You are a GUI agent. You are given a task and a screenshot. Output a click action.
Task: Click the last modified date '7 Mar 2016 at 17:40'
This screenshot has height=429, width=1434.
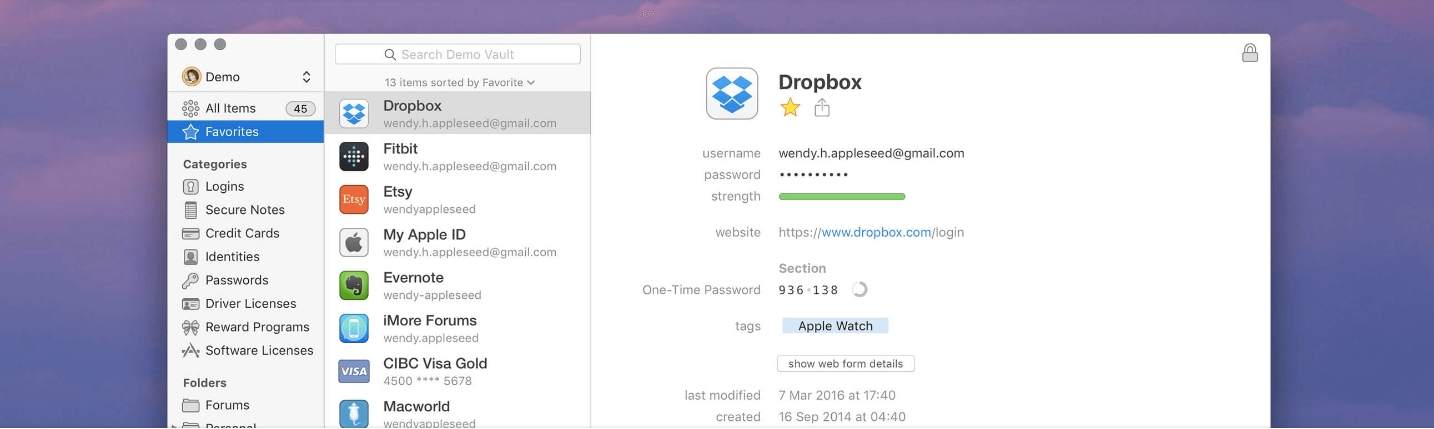837,395
